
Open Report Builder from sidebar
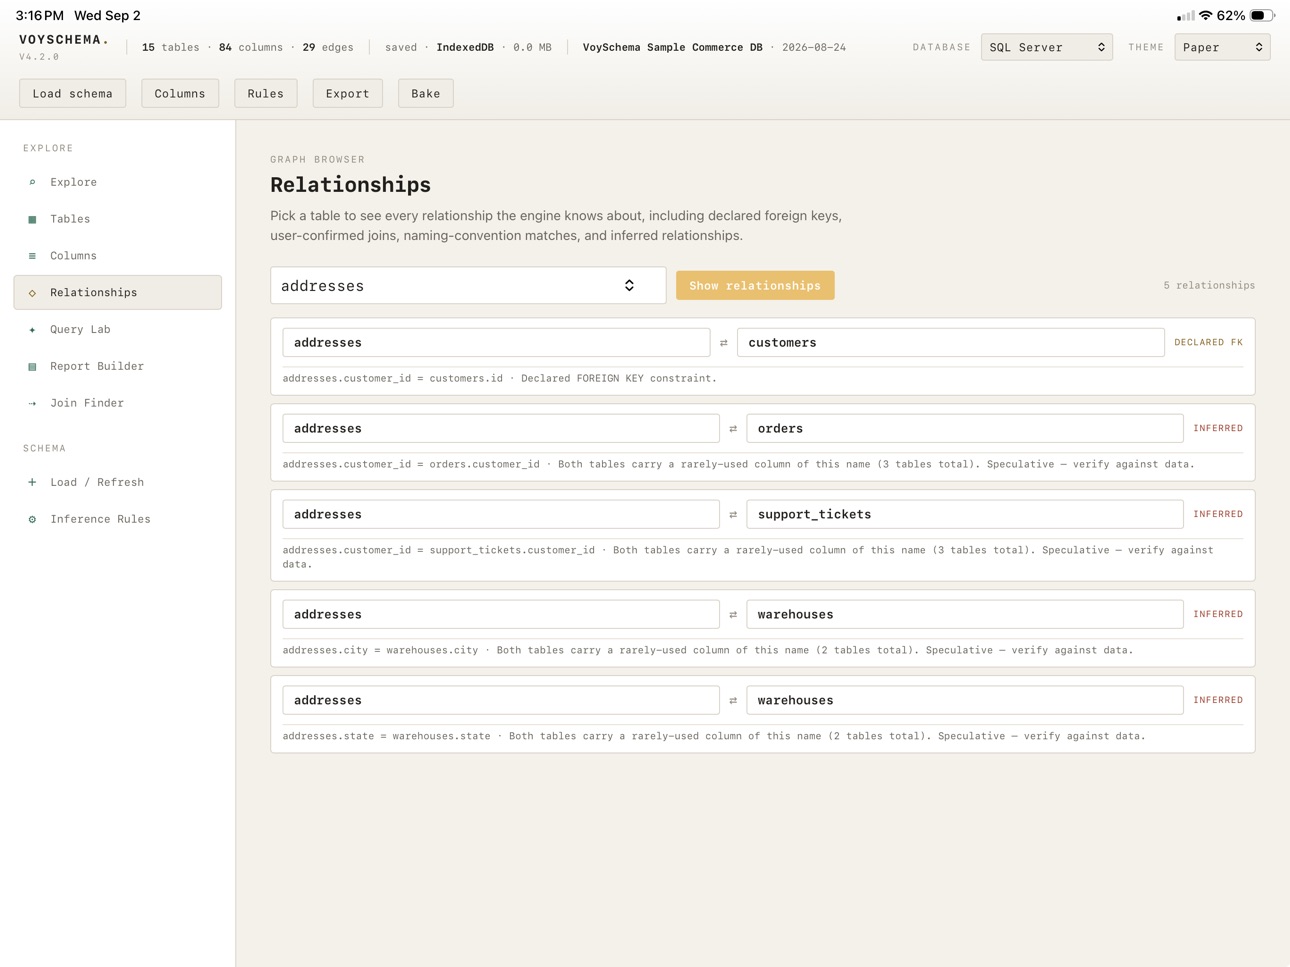(x=118, y=366)
